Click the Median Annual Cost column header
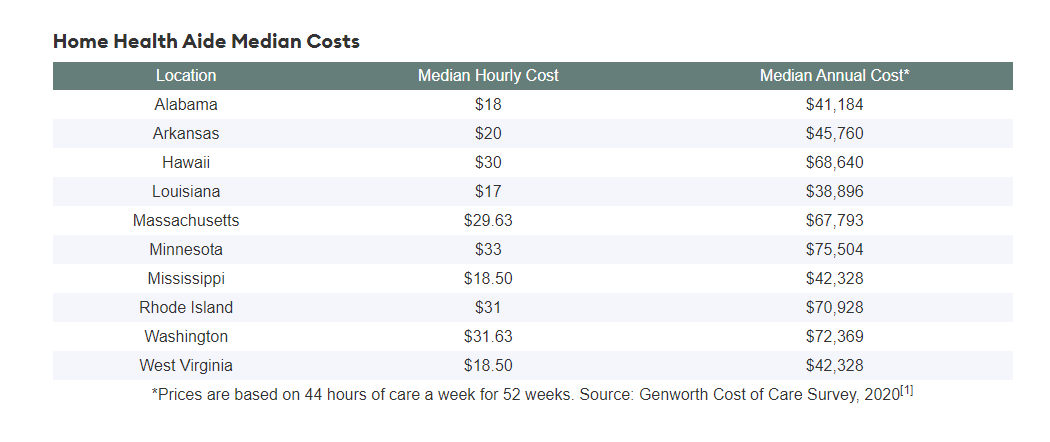This screenshot has width=1050, height=442. 834,76
